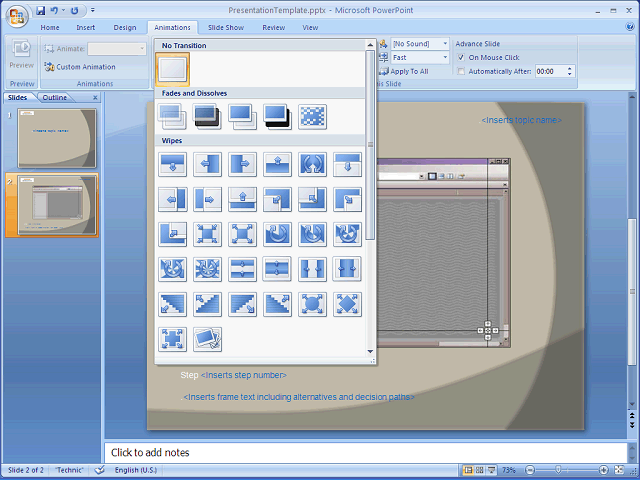Viewport: 640px width, 480px height.
Task: Select slide 1 thumbnail
Action: click(57, 138)
